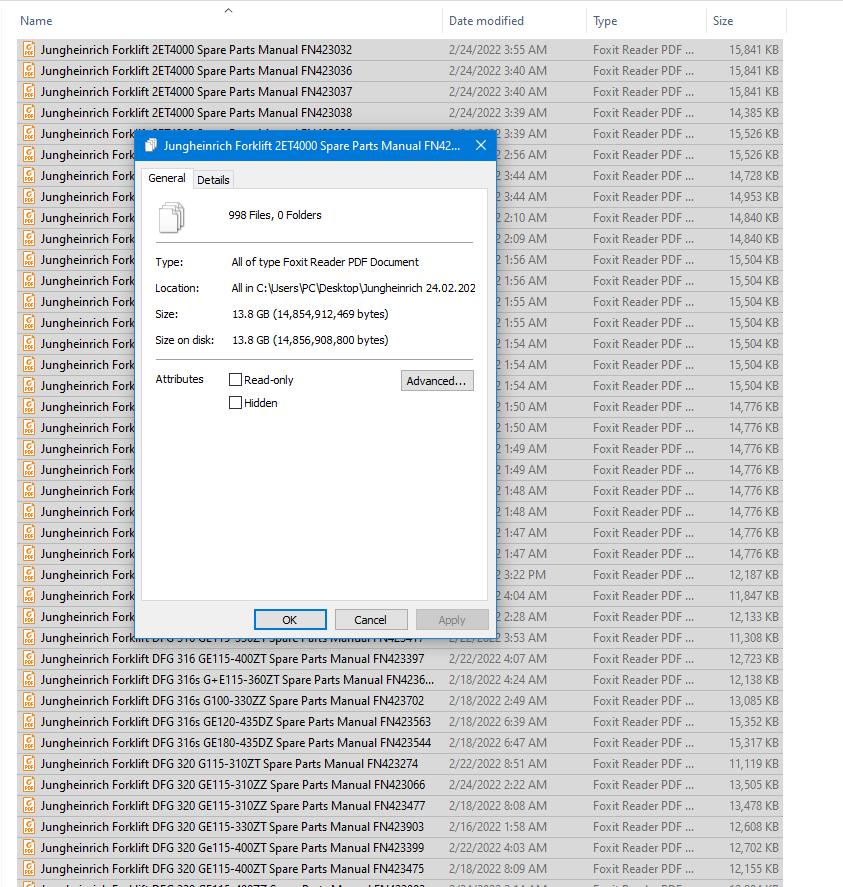Click PDF icon of DFG 320 GE115-310ZZ FN423477
This screenshot has height=887, width=843.
pyautogui.click(x=29, y=806)
